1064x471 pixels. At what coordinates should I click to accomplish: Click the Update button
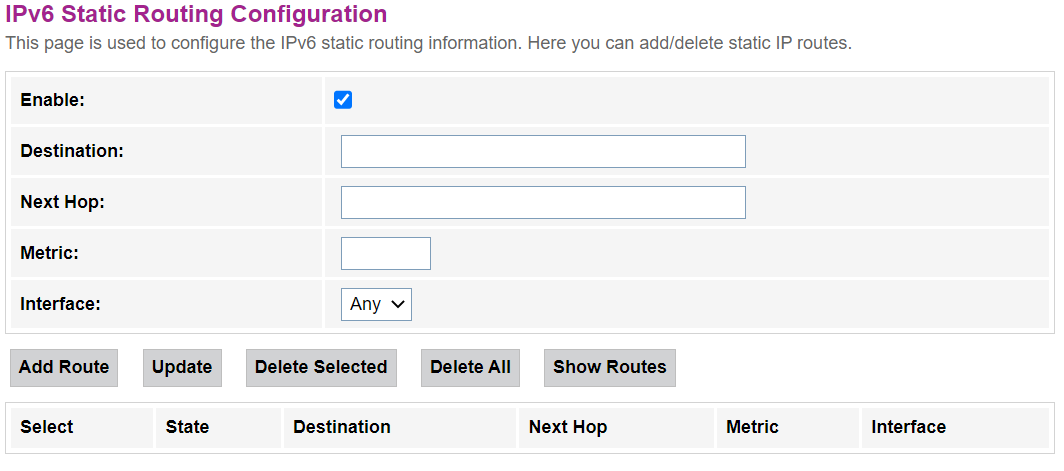coord(182,367)
